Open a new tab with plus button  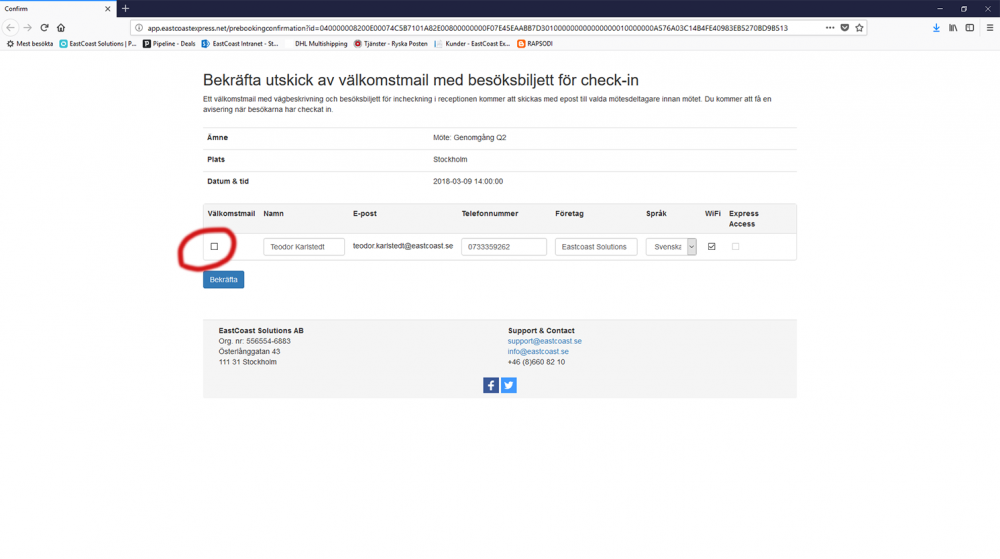(x=125, y=8)
